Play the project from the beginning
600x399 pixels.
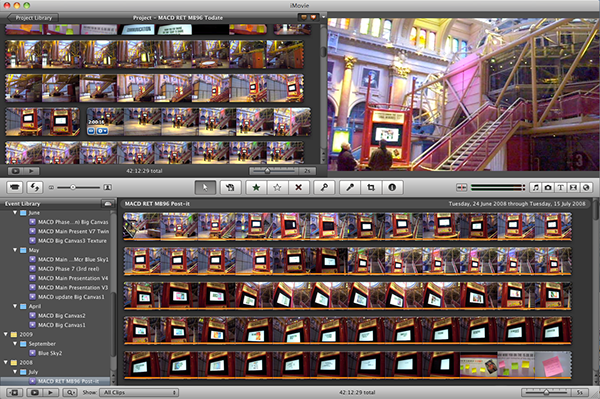point(15,171)
